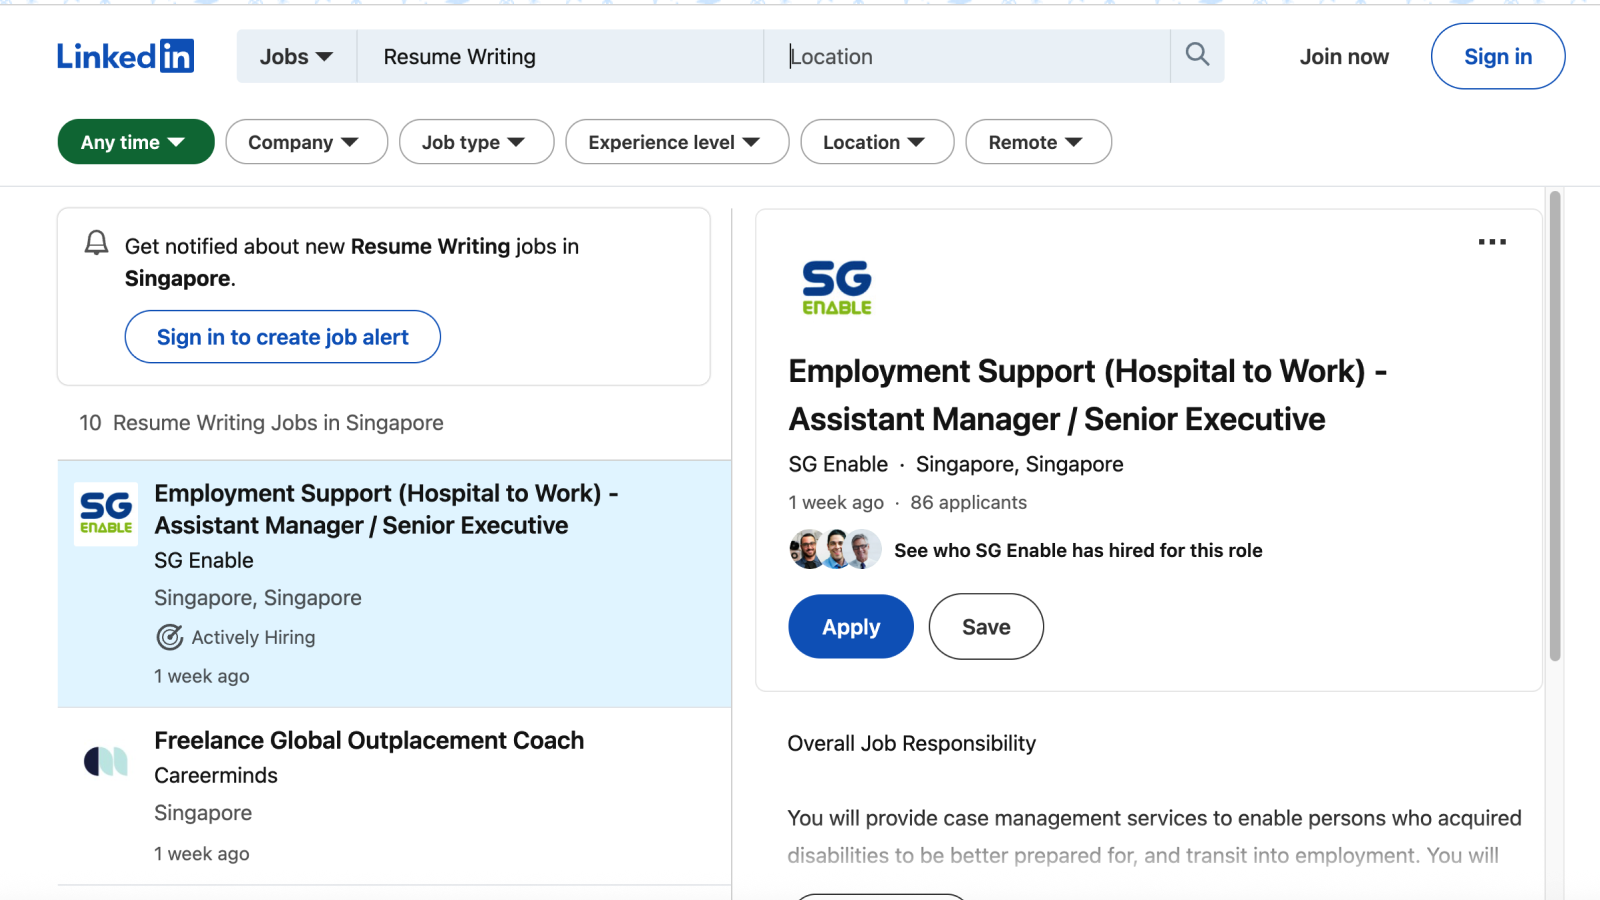
Task: Click '86 applicants' text
Action: (968, 502)
